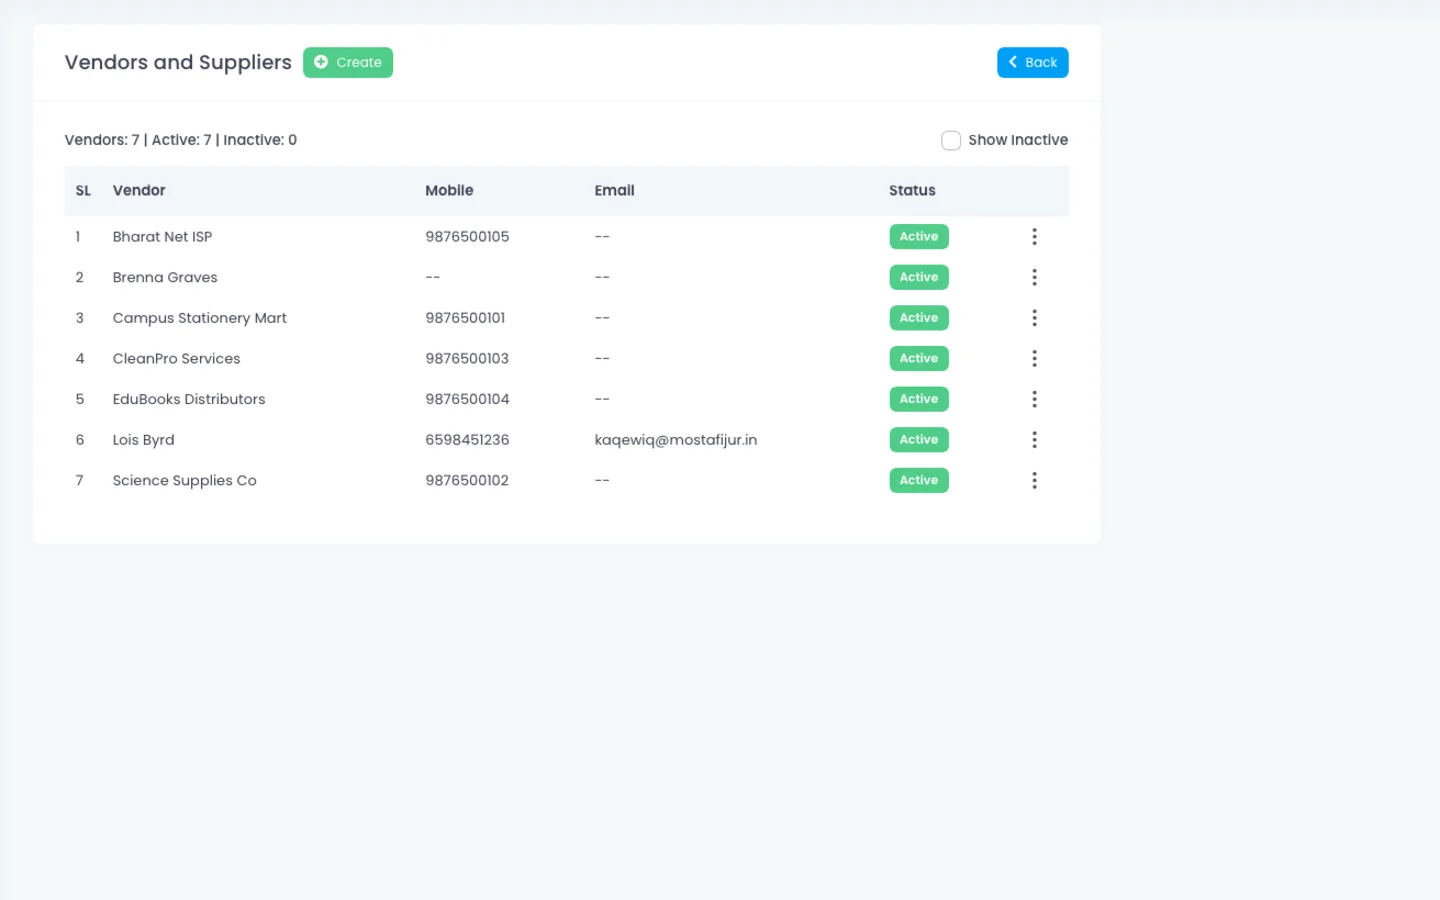The height and width of the screenshot is (900, 1440).
Task: Select vendor name EduBooks Distributors
Action: pyautogui.click(x=189, y=399)
